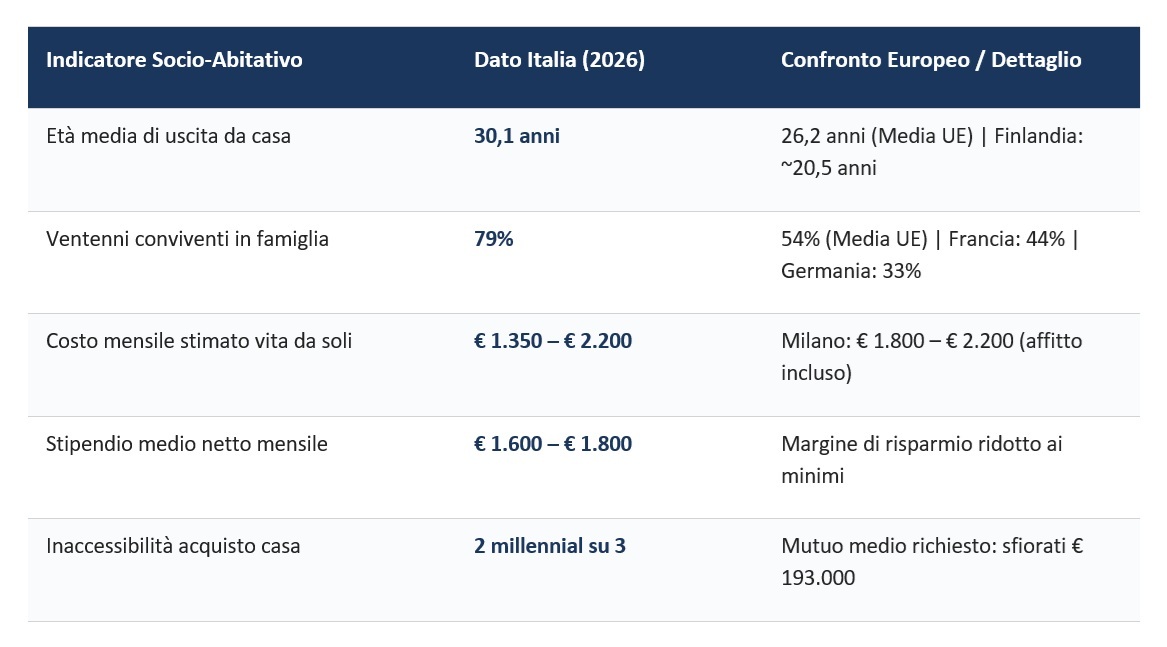The image size is (1167, 647).
Task: Select the Ventenni conviventi in famiglia row label
Action: 187,239
